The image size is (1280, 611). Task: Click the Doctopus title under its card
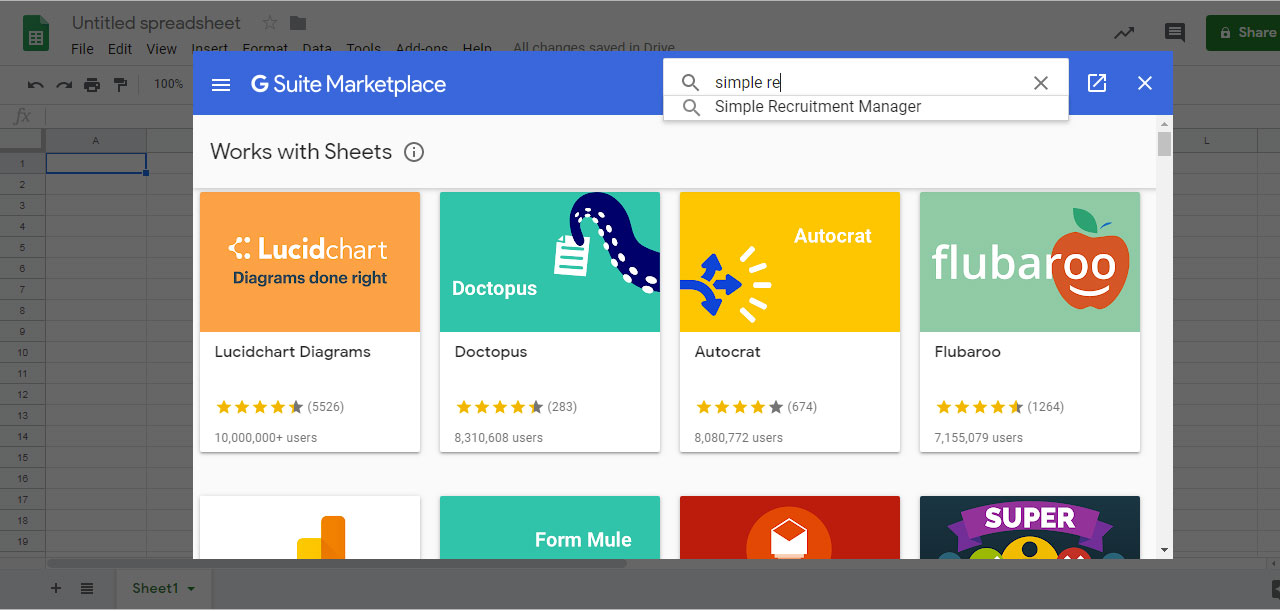(491, 352)
